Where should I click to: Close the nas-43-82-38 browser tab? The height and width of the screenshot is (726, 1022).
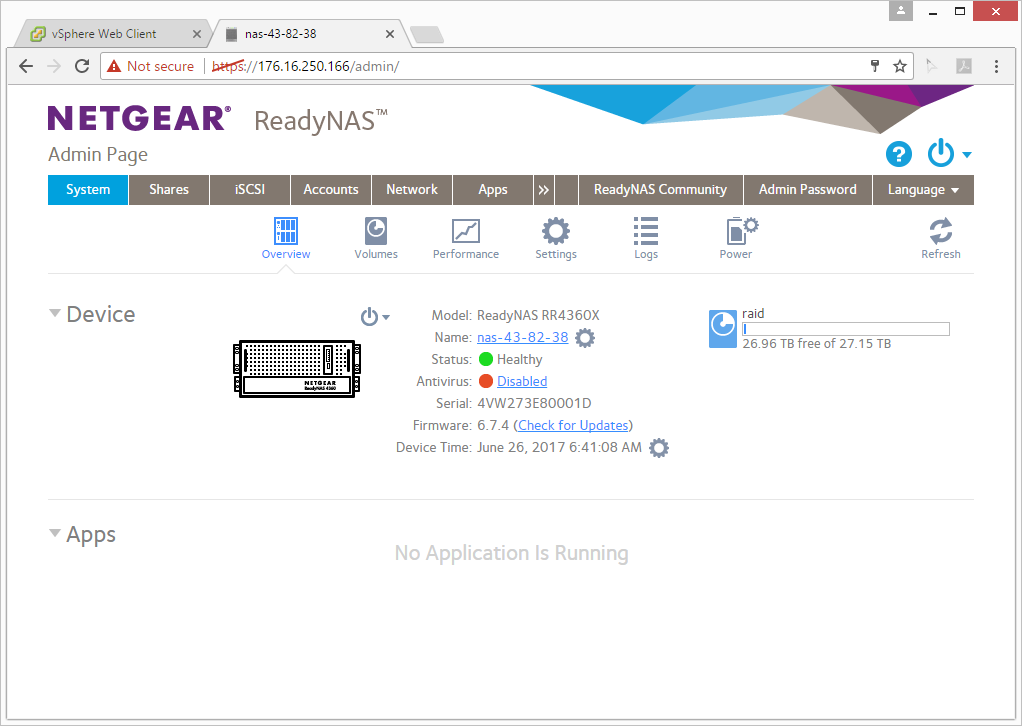(390, 34)
